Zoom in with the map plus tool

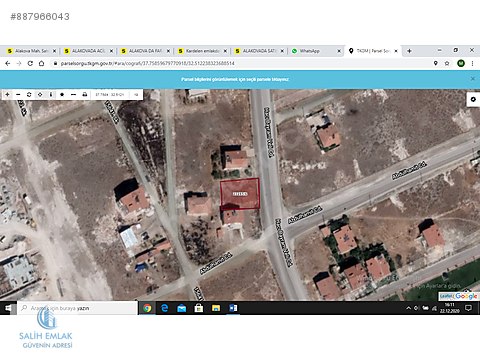(x=7, y=95)
